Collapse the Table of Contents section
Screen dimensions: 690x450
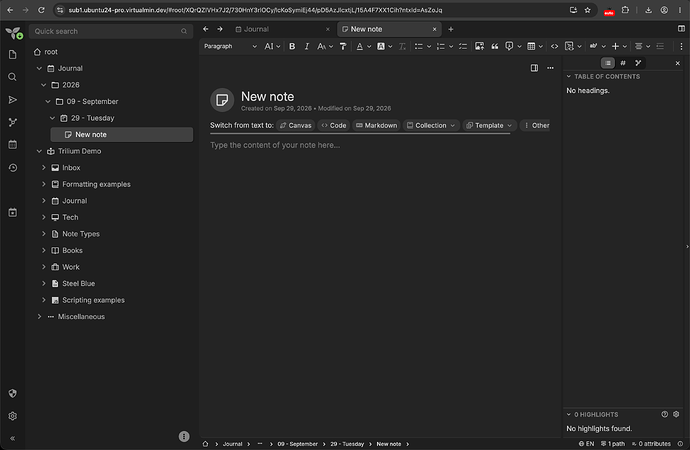569,77
